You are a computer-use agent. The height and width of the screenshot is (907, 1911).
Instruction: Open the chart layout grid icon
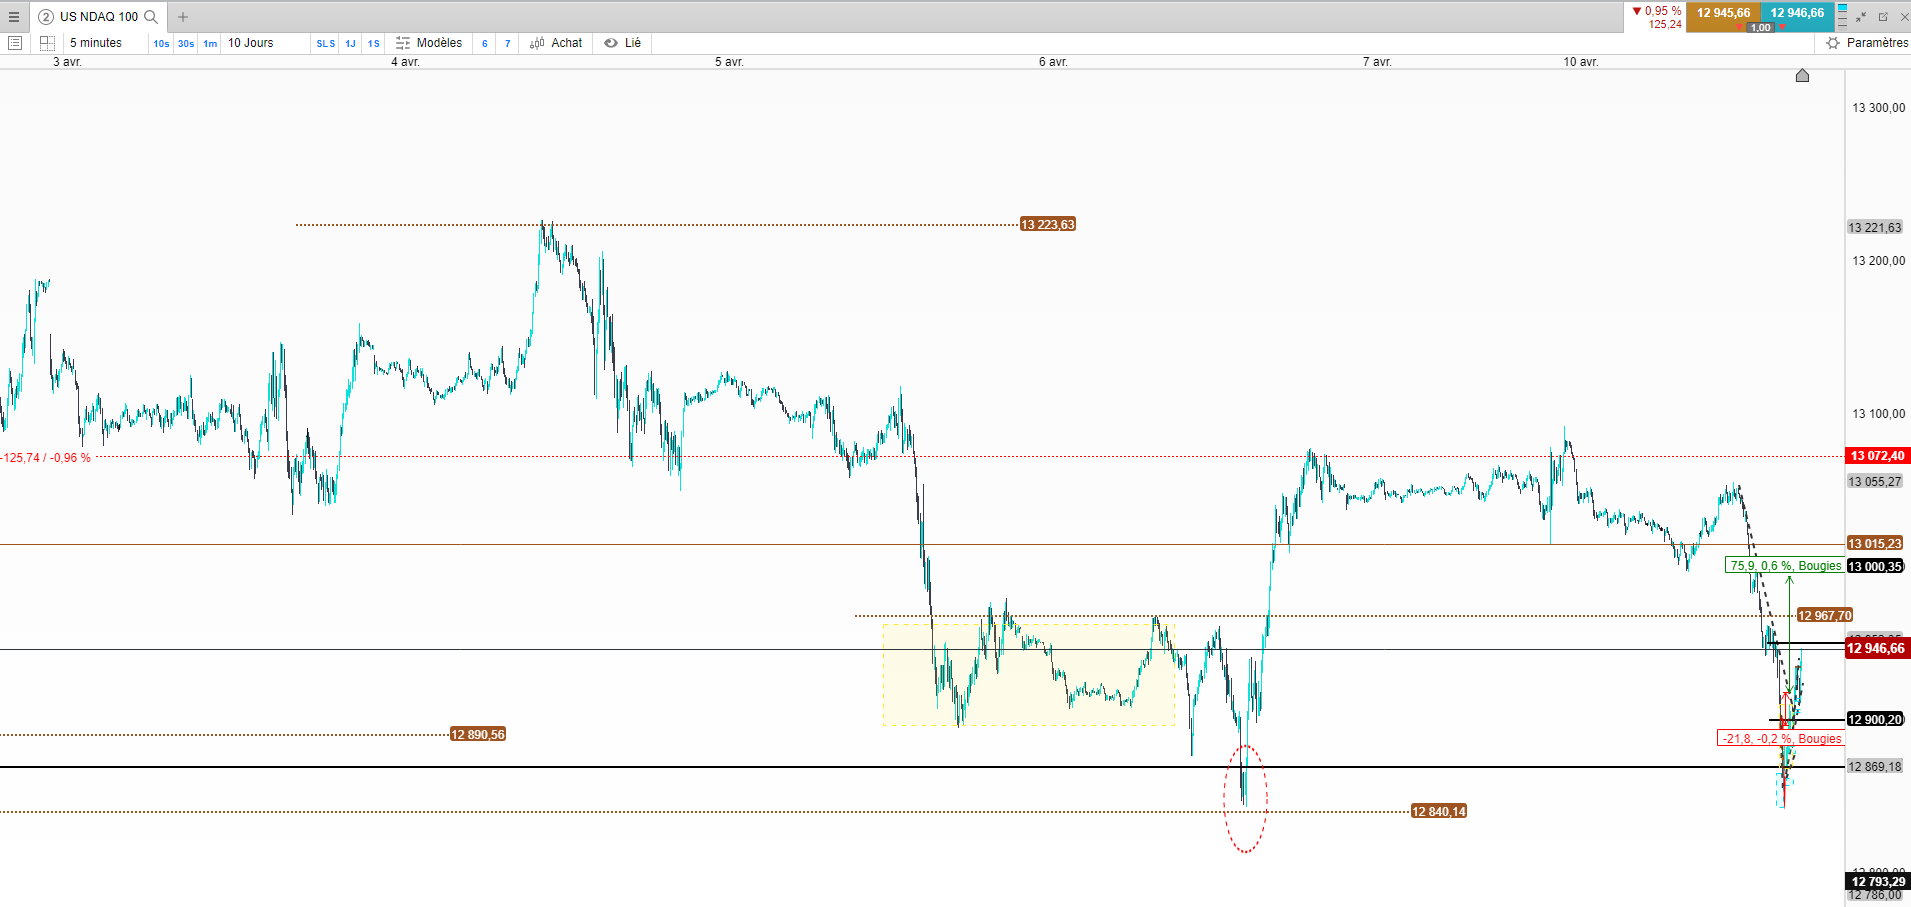click(x=47, y=43)
